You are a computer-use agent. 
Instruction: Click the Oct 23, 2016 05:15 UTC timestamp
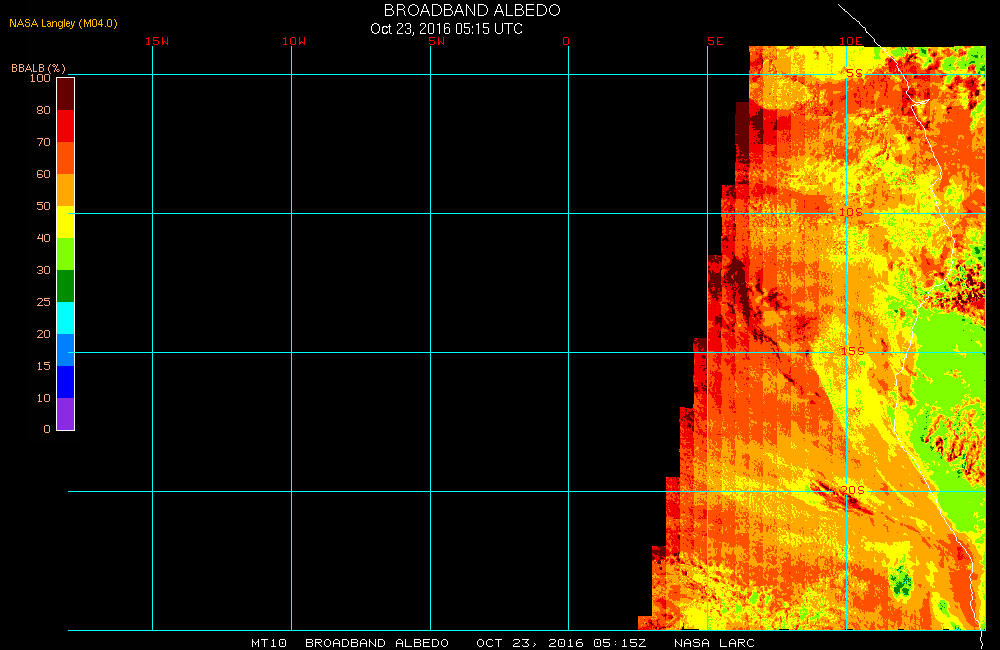[446, 28]
